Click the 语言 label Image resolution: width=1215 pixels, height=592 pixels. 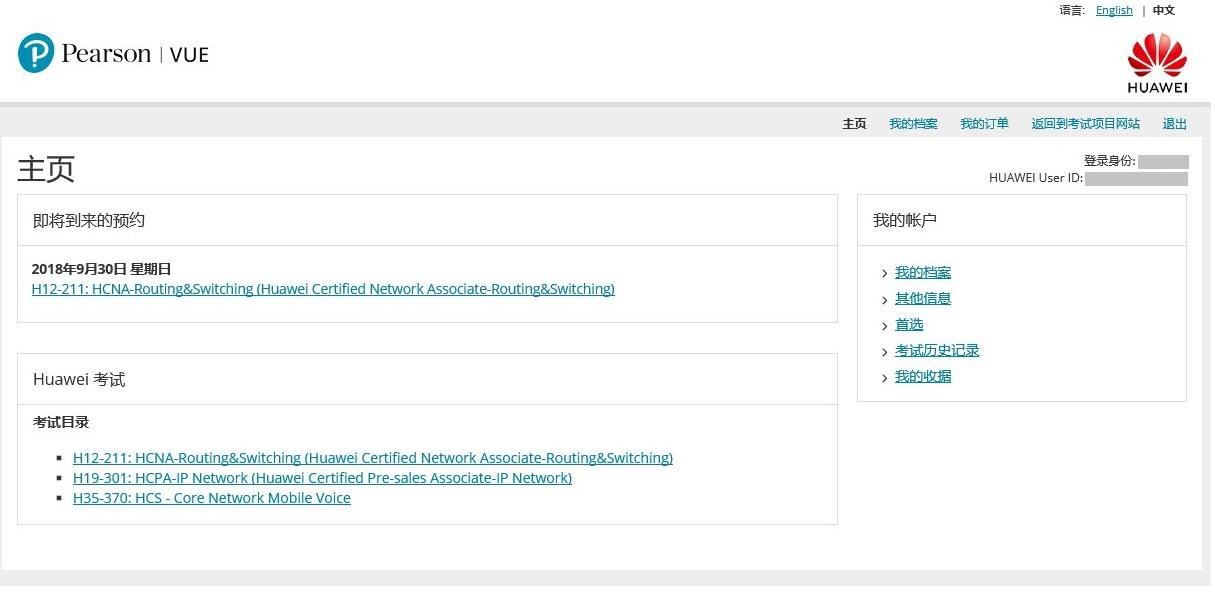point(1072,10)
